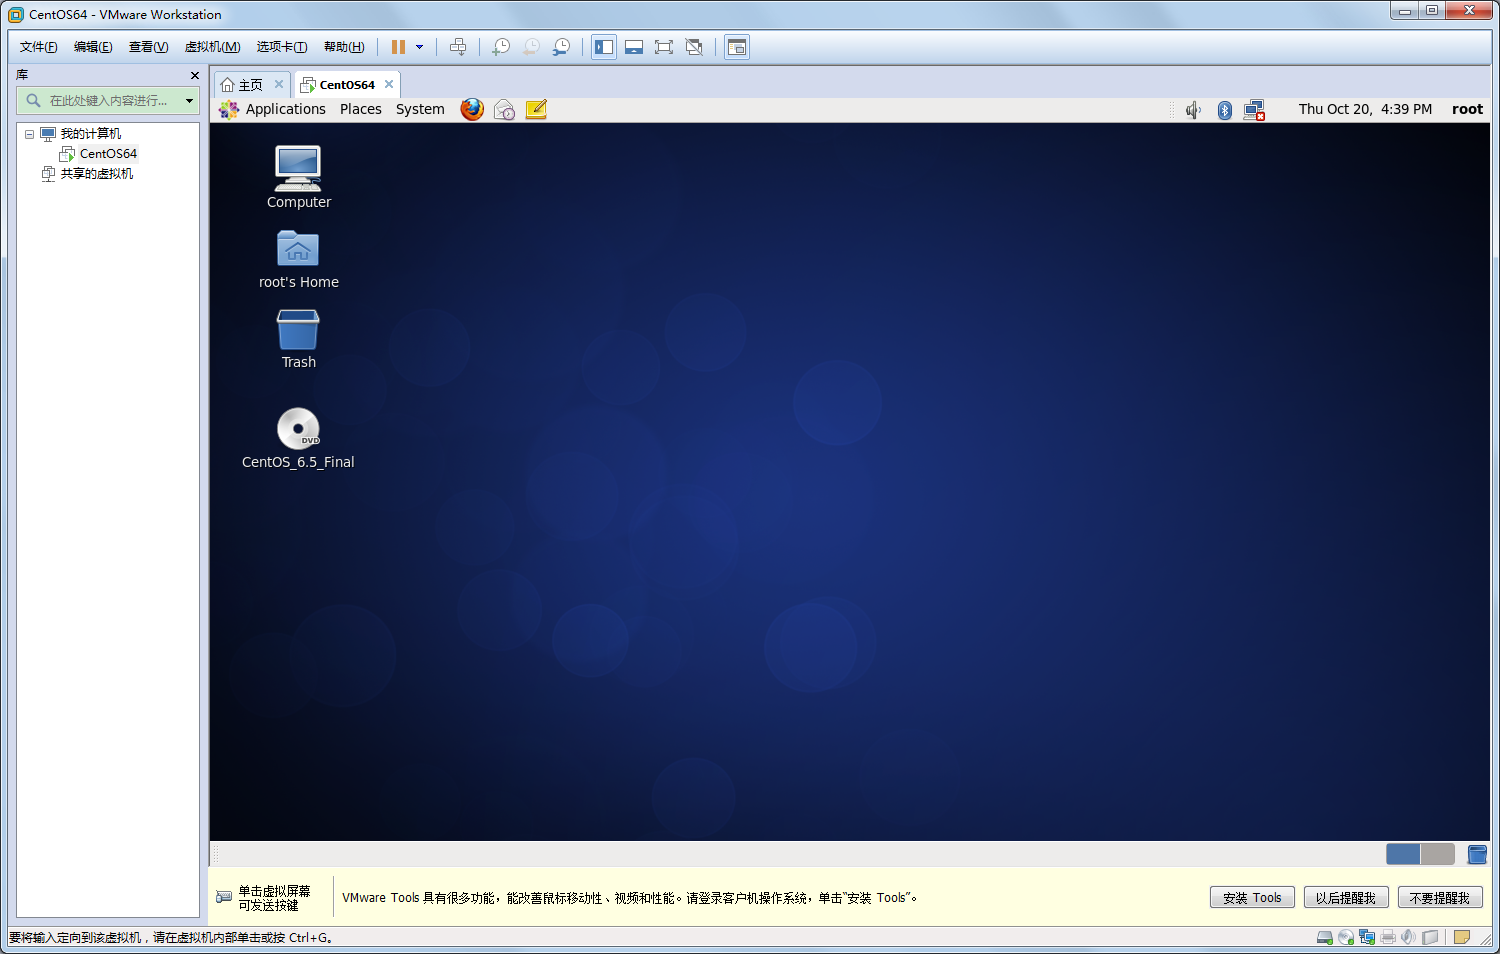Open the 帮助 menu
This screenshot has height=954, width=1500.
tap(344, 47)
